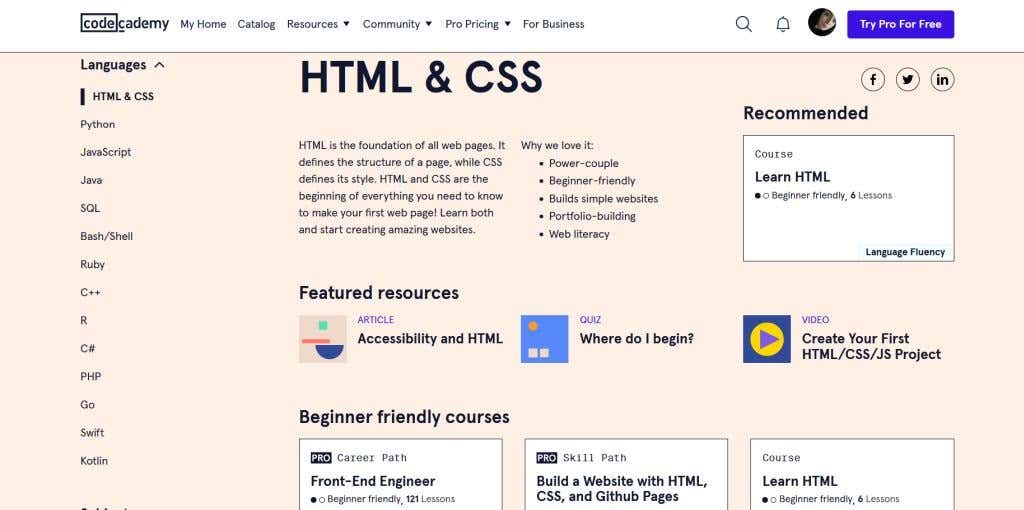Expand the Community dropdown menu

click(397, 24)
